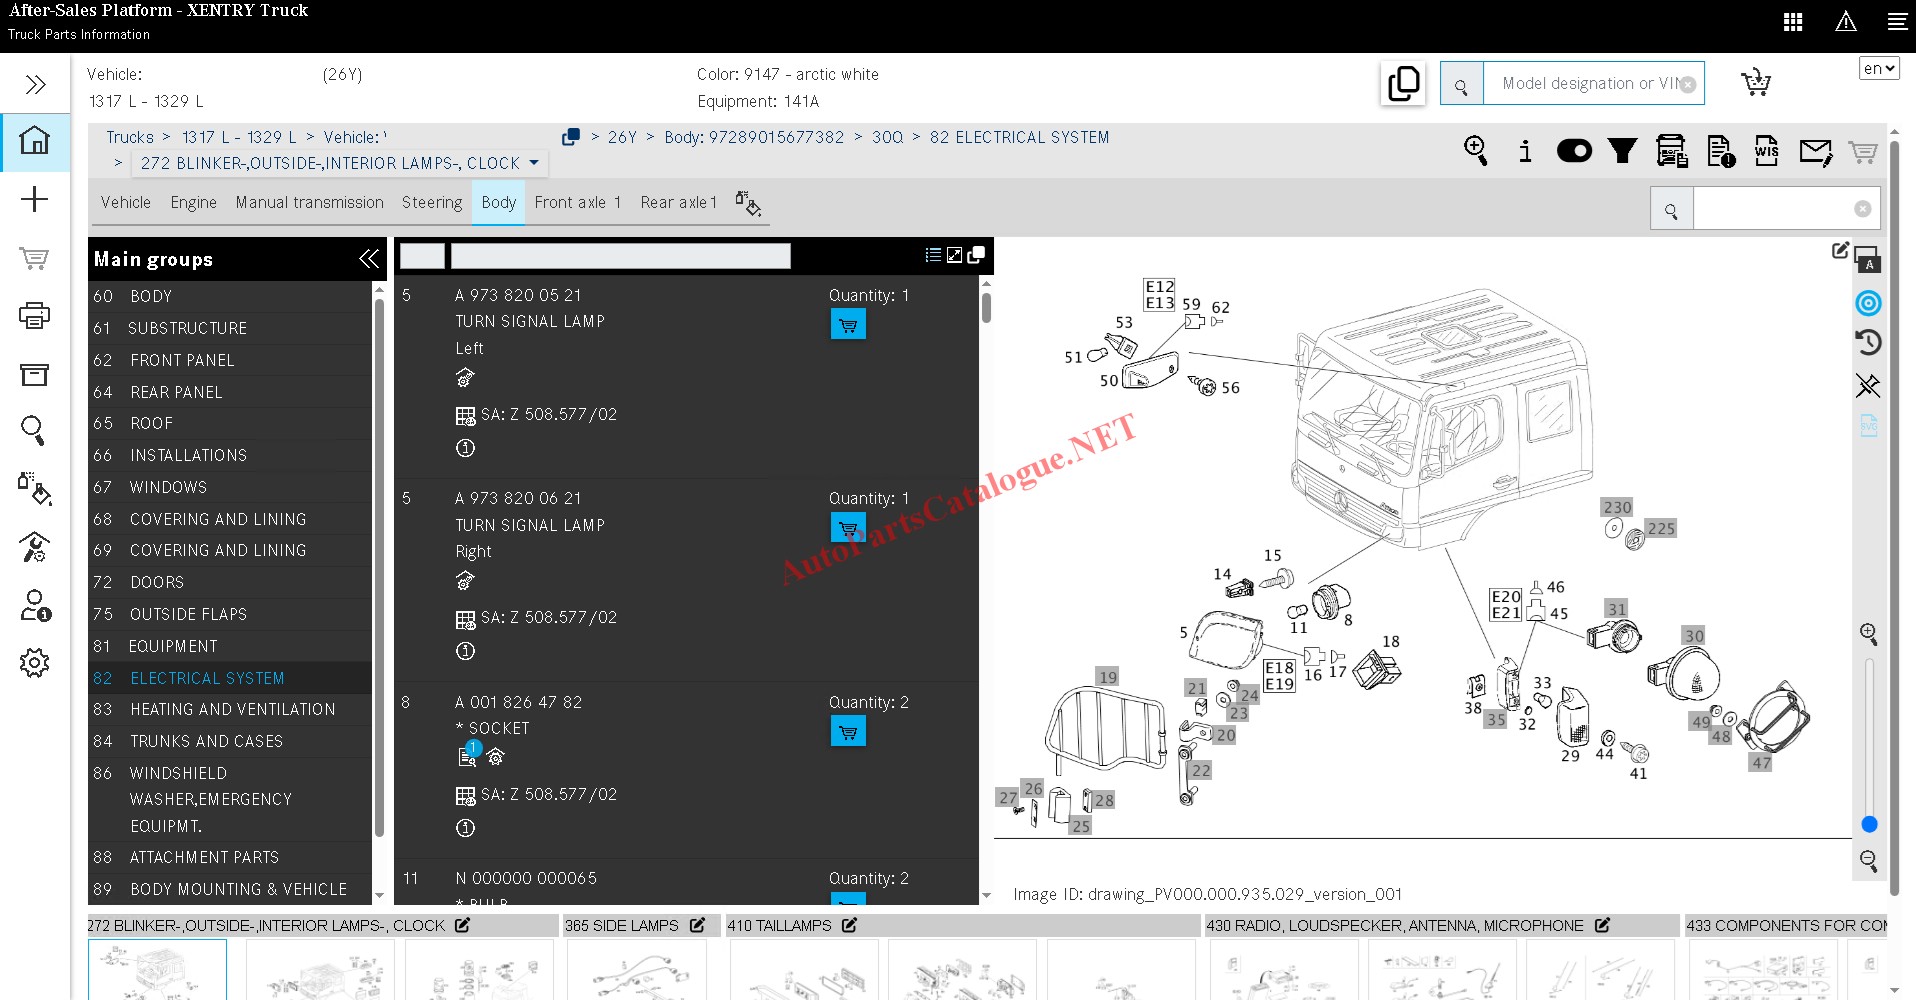Open the language dropdown 'en'
Image resolution: width=1916 pixels, height=1000 pixels.
click(1878, 68)
